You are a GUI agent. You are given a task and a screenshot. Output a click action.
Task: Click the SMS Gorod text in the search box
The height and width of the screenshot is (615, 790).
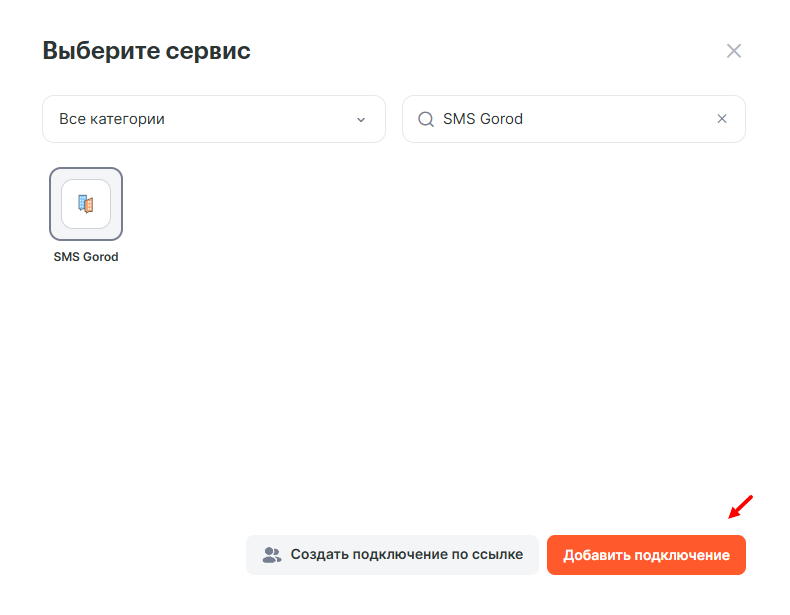click(483, 119)
